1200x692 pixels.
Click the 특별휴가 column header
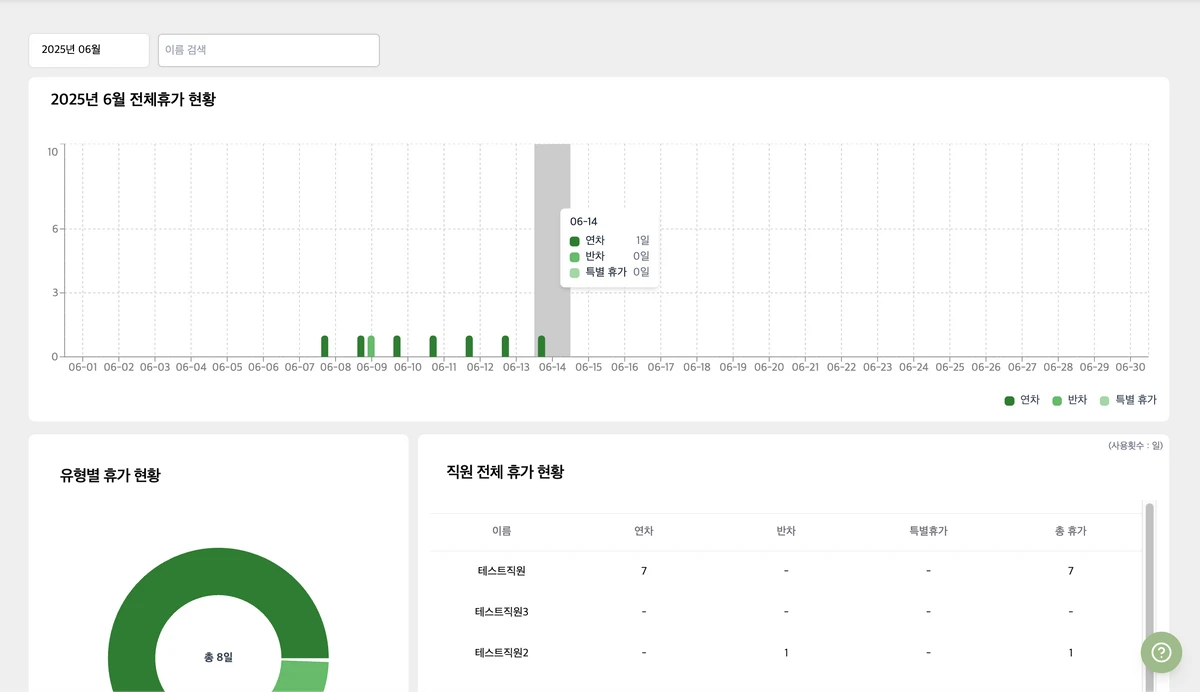pos(928,531)
